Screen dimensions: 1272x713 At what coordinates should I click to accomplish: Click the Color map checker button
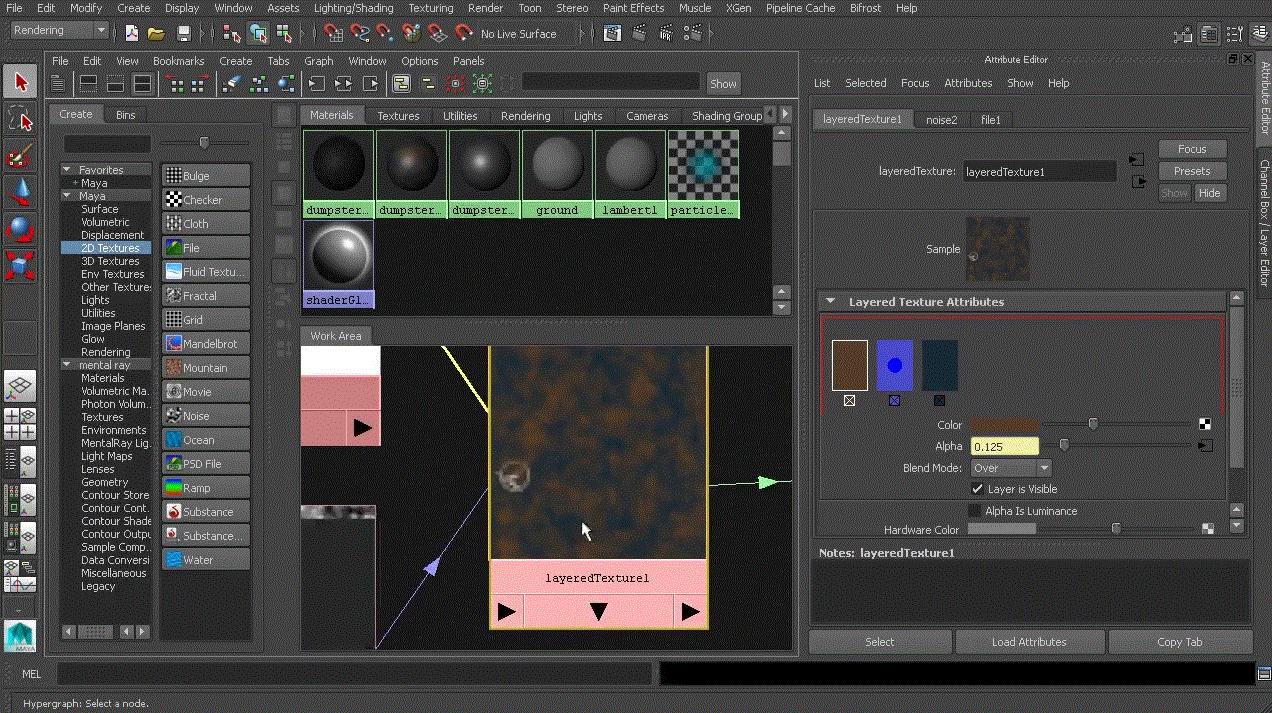(1205, 424)
